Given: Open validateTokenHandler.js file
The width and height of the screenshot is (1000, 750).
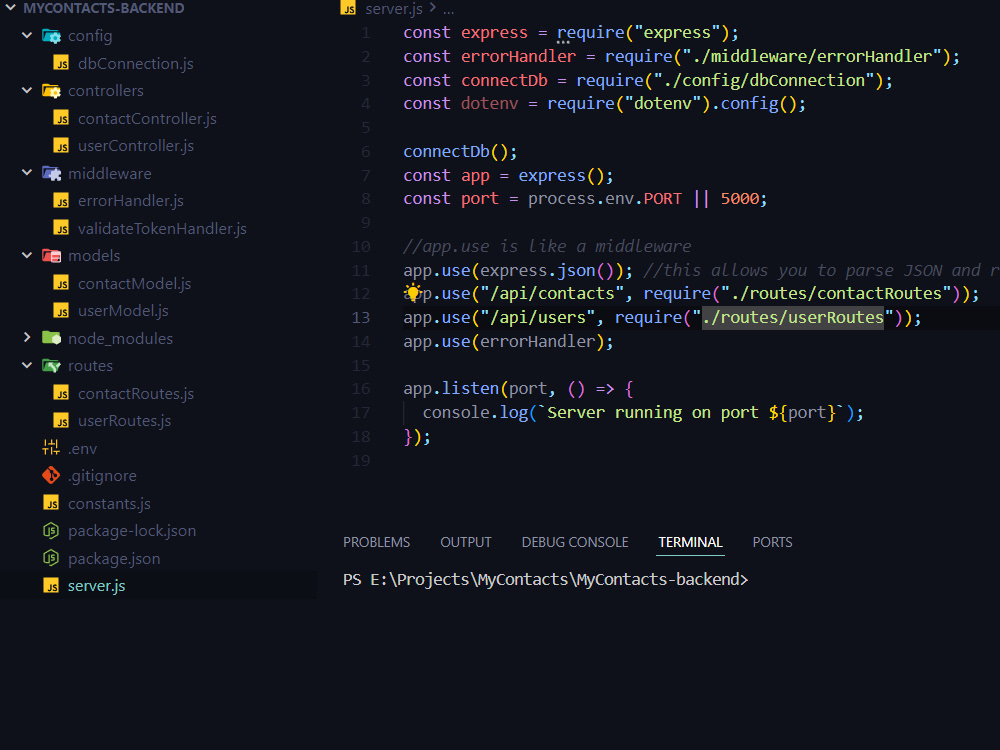Looking at the screenshot, I should click(x=162, y=228).
